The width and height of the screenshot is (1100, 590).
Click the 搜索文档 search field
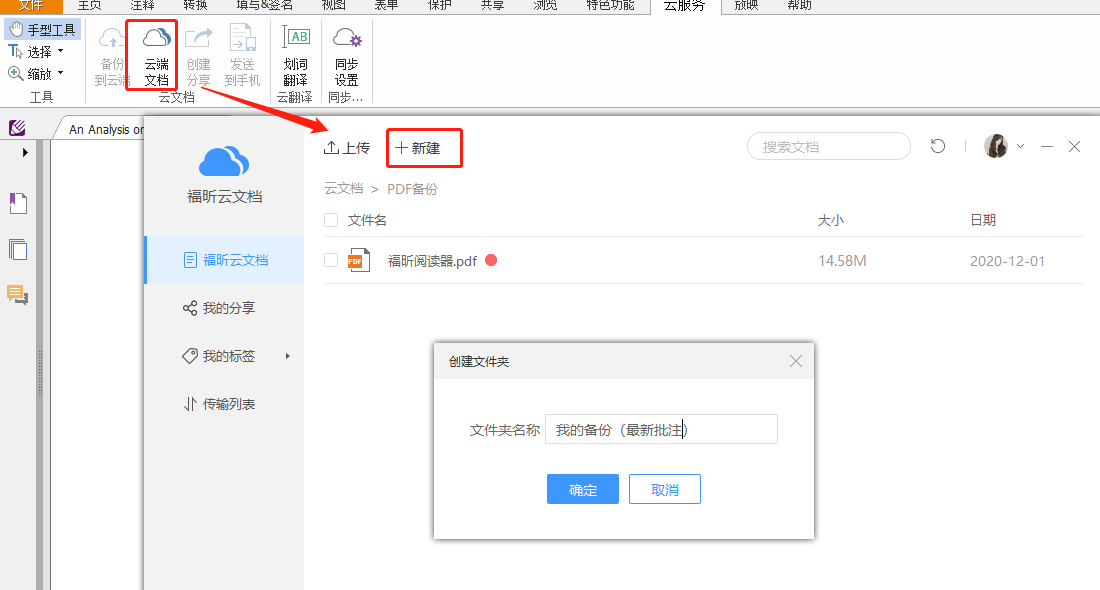point(828,146)
